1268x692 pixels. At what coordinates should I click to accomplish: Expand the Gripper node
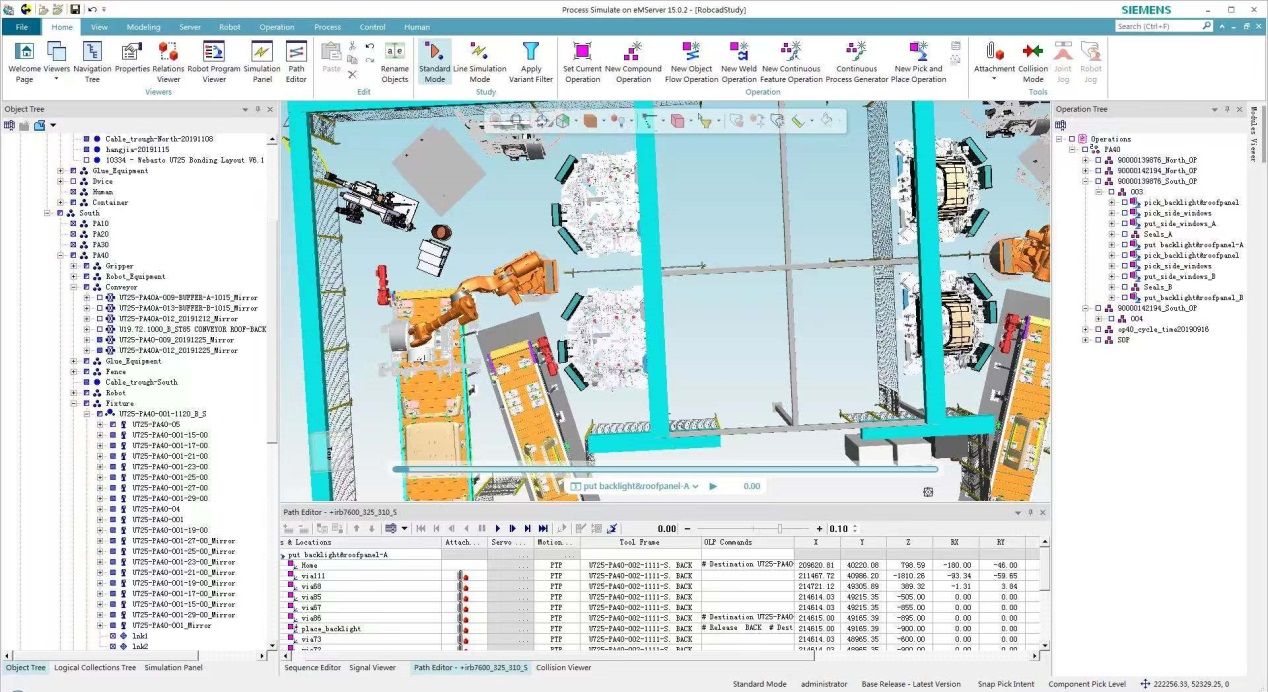[73, 266]
